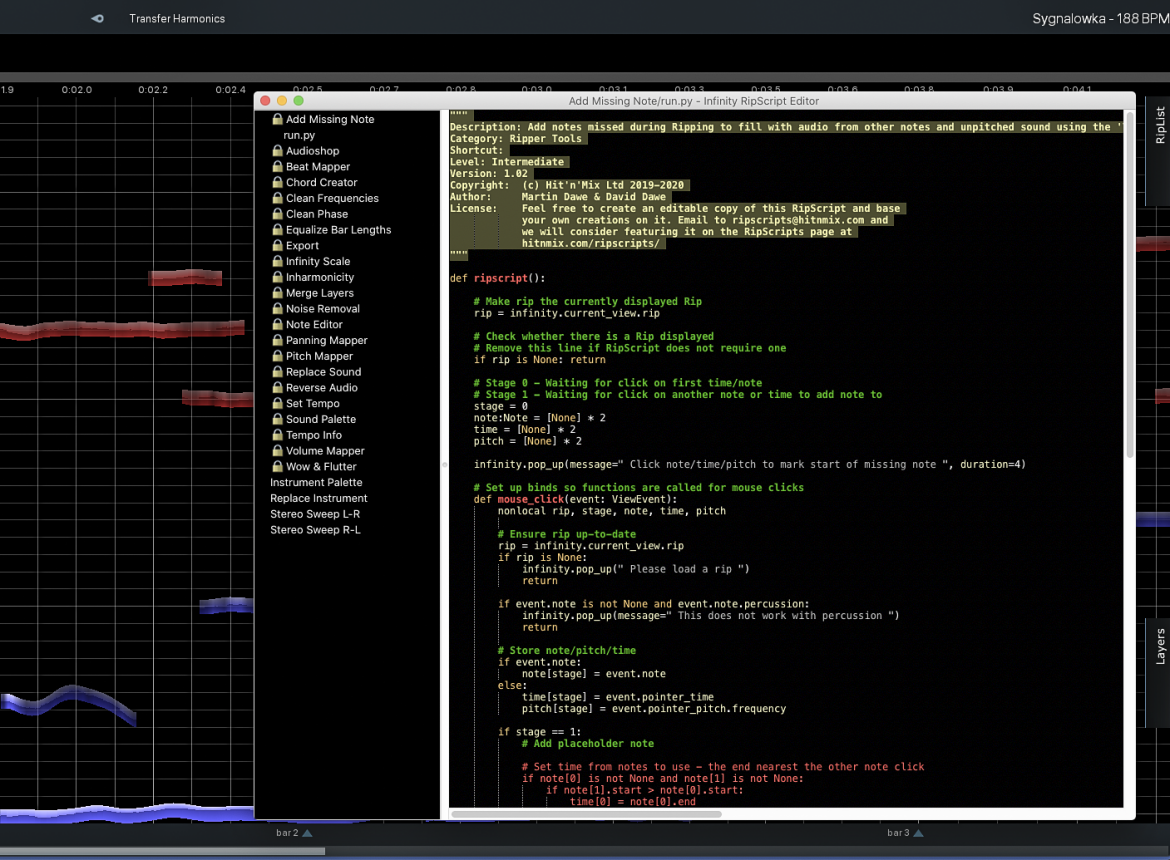Click the red note at top near 0:02.2
This screenshot has height=860, width=1170.
coord(185,277)
